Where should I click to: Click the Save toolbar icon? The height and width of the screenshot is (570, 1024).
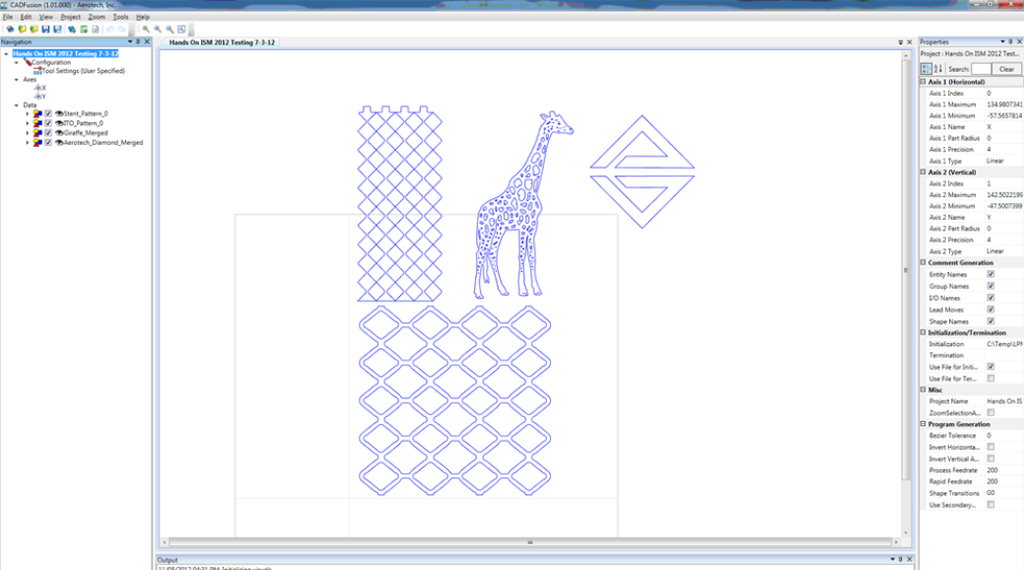[46, 29]
